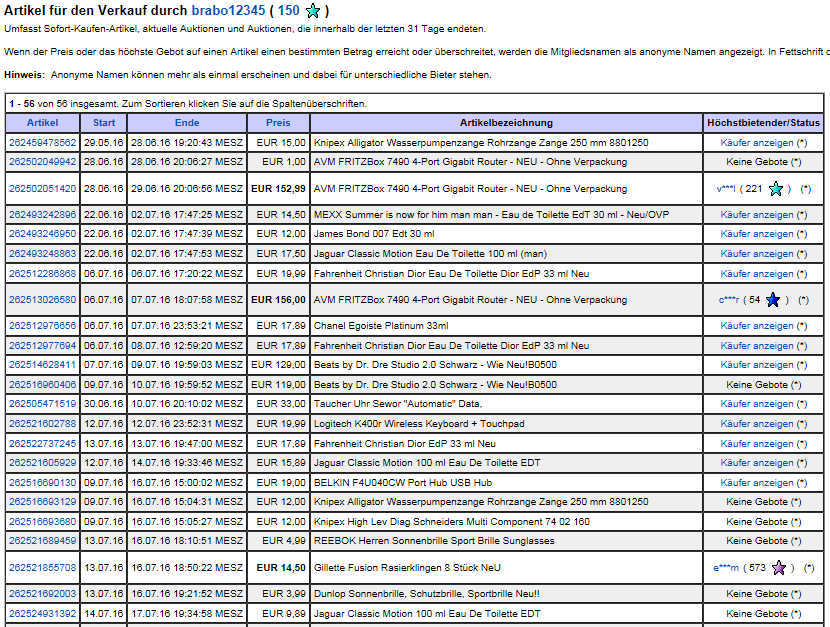Open item number 262502049942
This screenshot has height=627, width=830.
42,162
